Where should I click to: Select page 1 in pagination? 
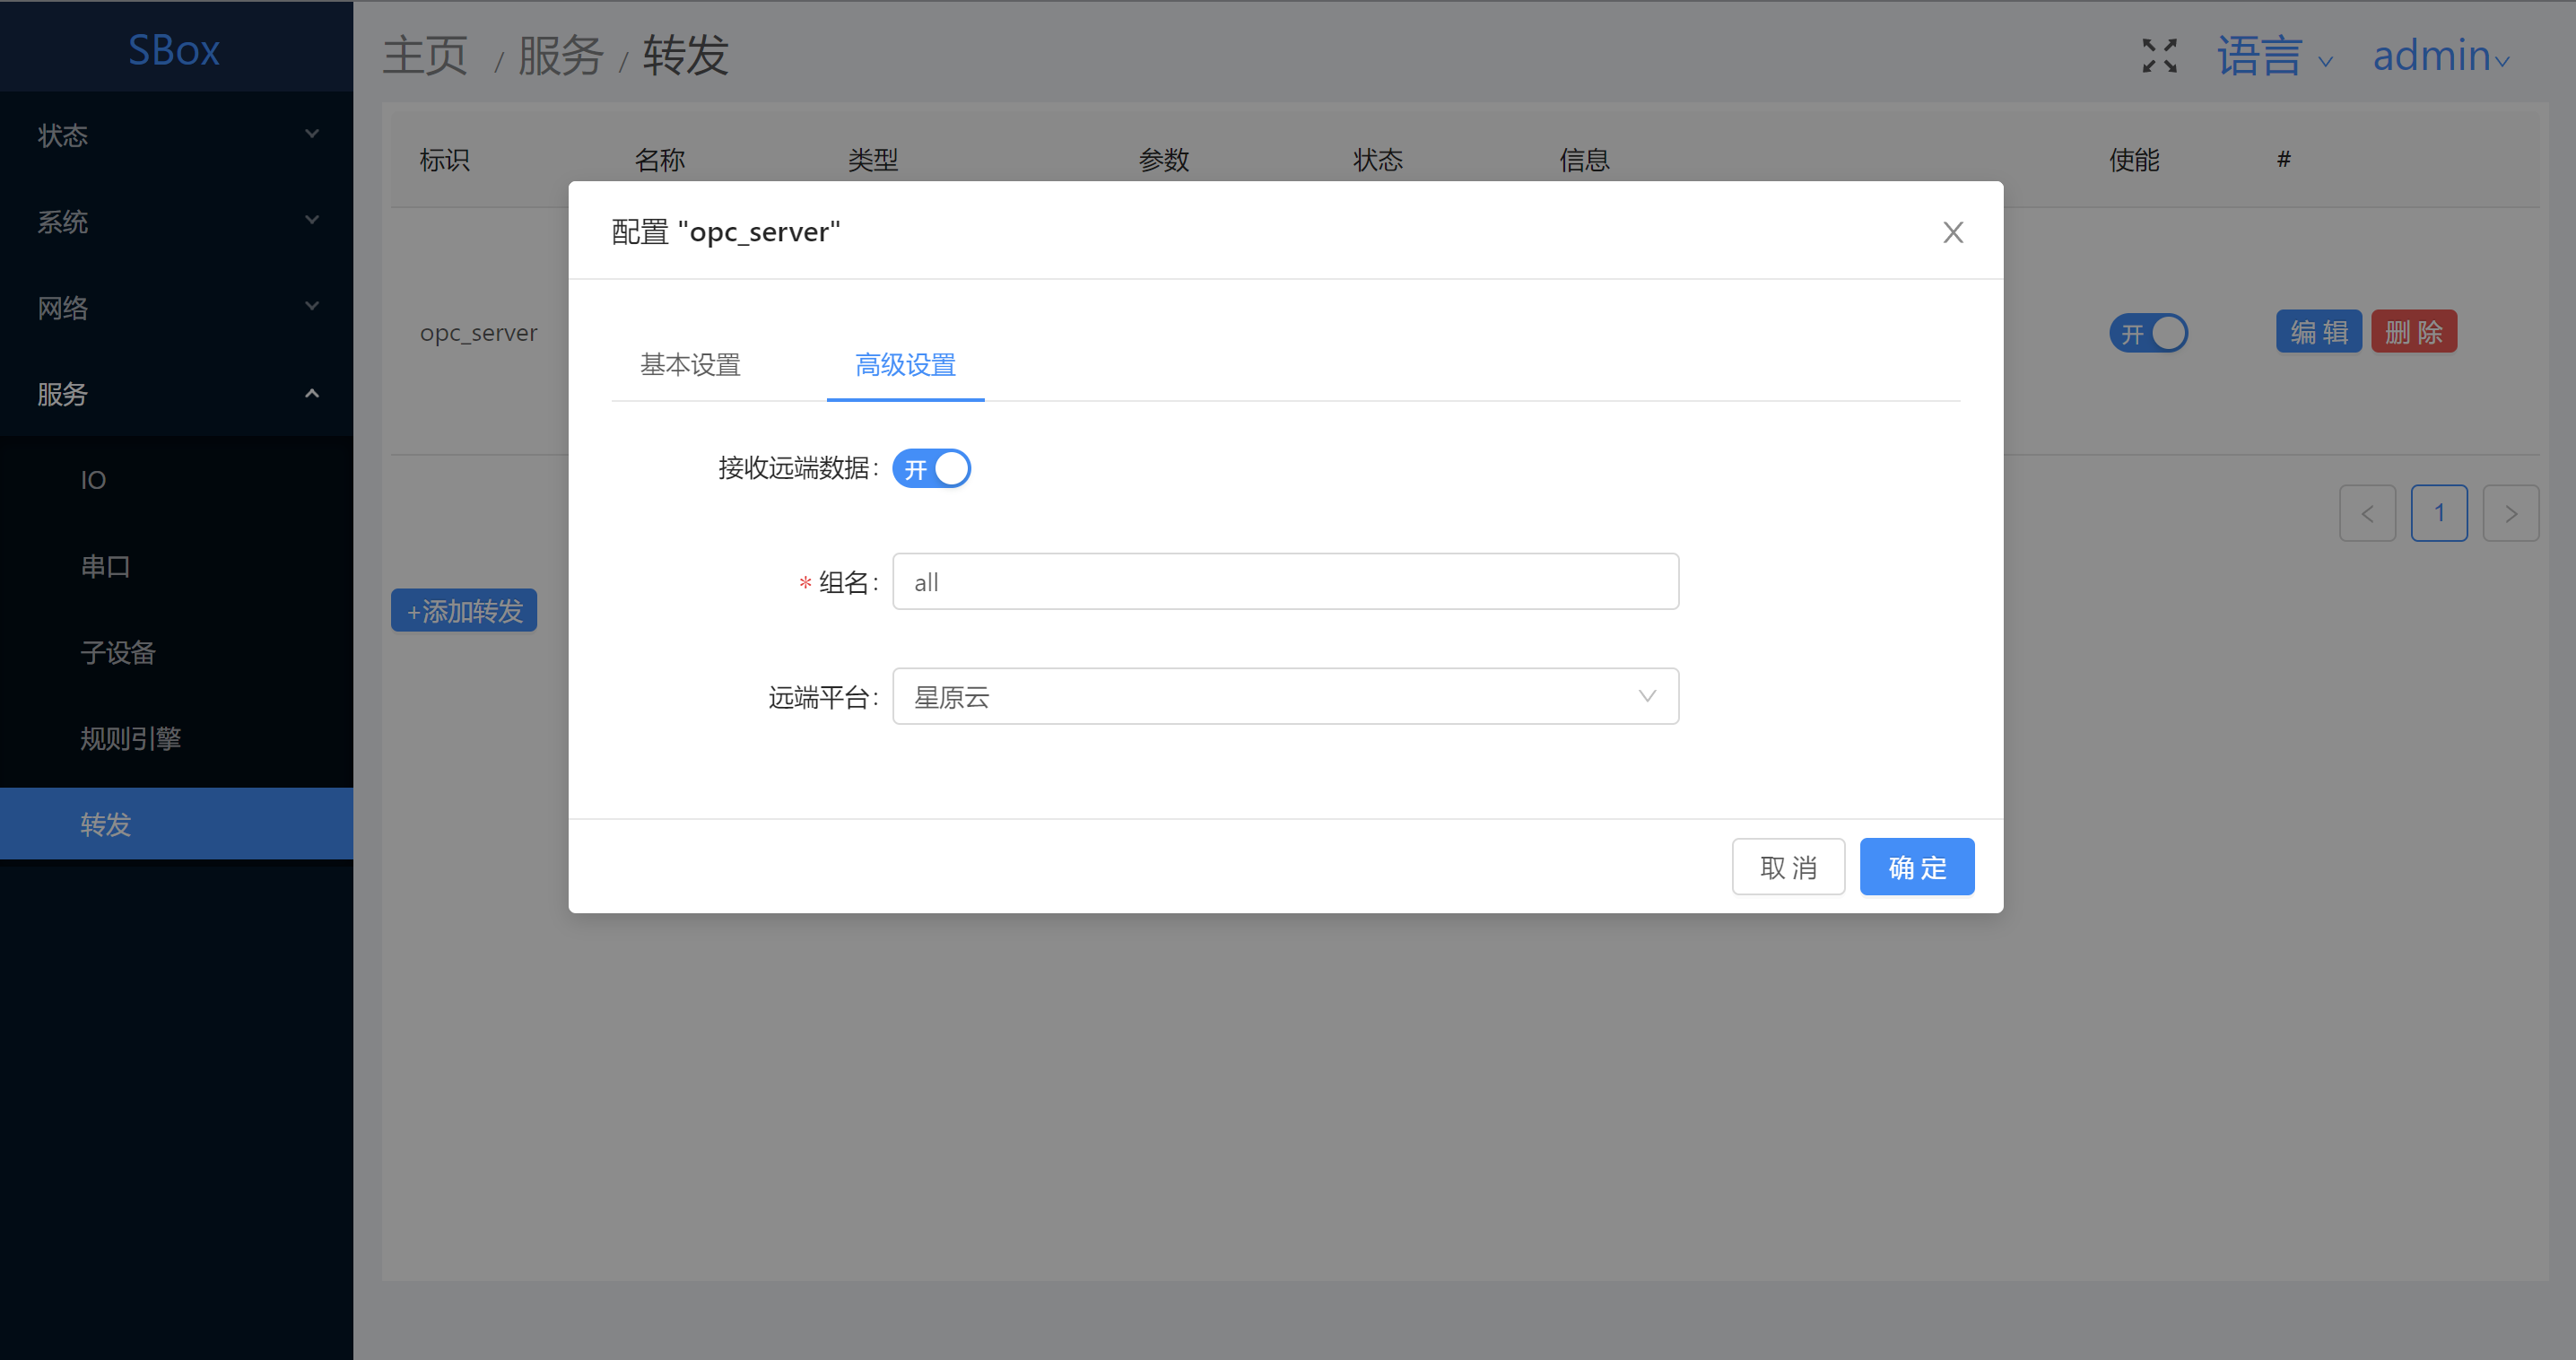(x=2438, y=514)
